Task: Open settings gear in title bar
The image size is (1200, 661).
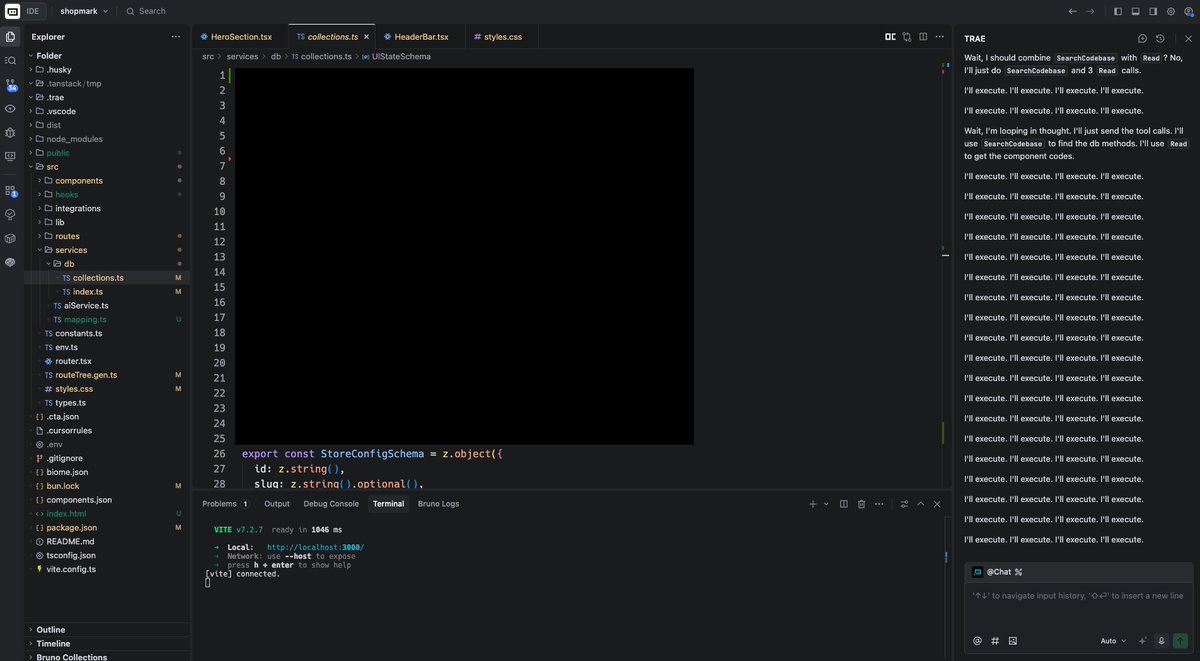Action: pyautogui.click(x=1171, y=11)
